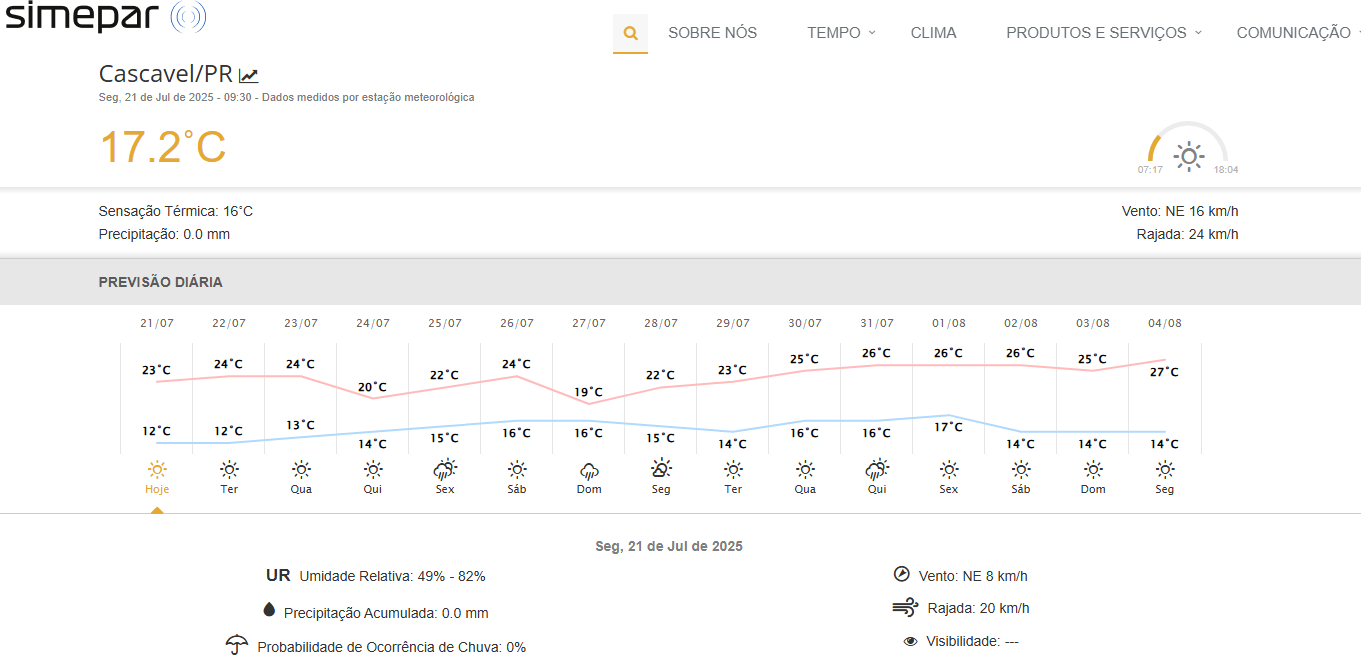Click the PREVISÃO DIÁRIA heading

161,282
